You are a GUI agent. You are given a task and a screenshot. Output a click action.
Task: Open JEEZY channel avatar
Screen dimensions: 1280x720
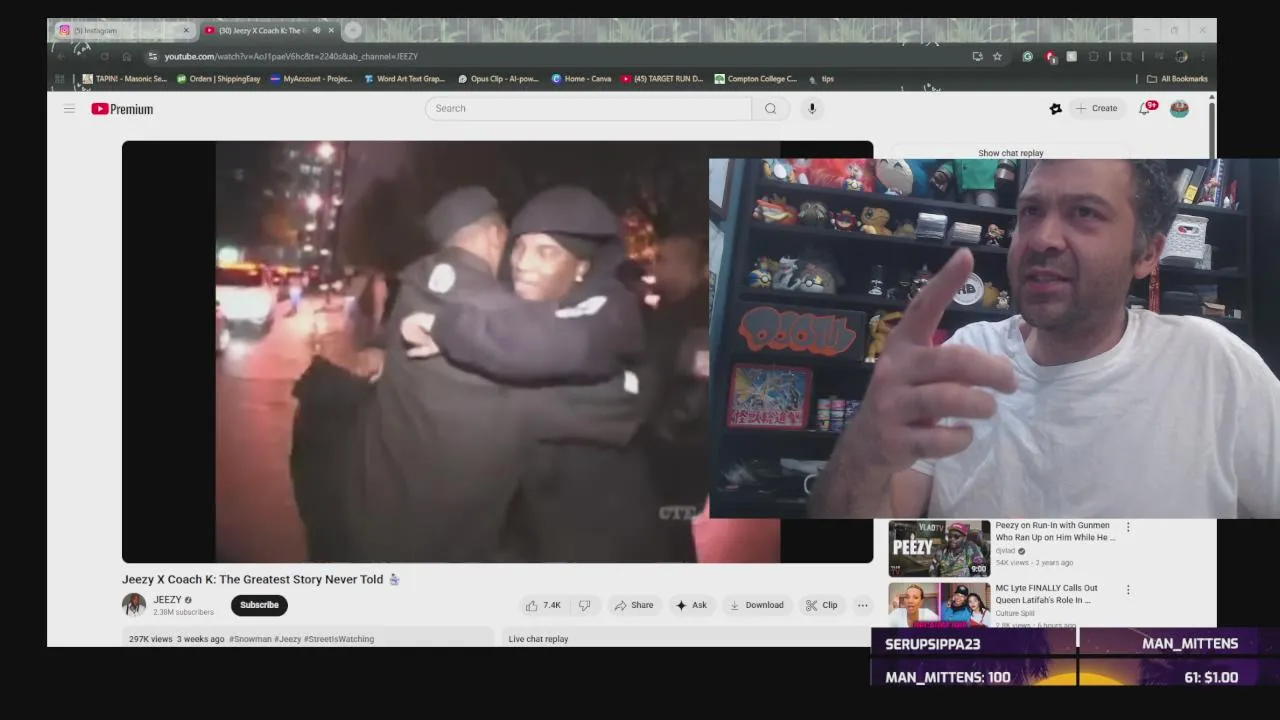point(133,605)
